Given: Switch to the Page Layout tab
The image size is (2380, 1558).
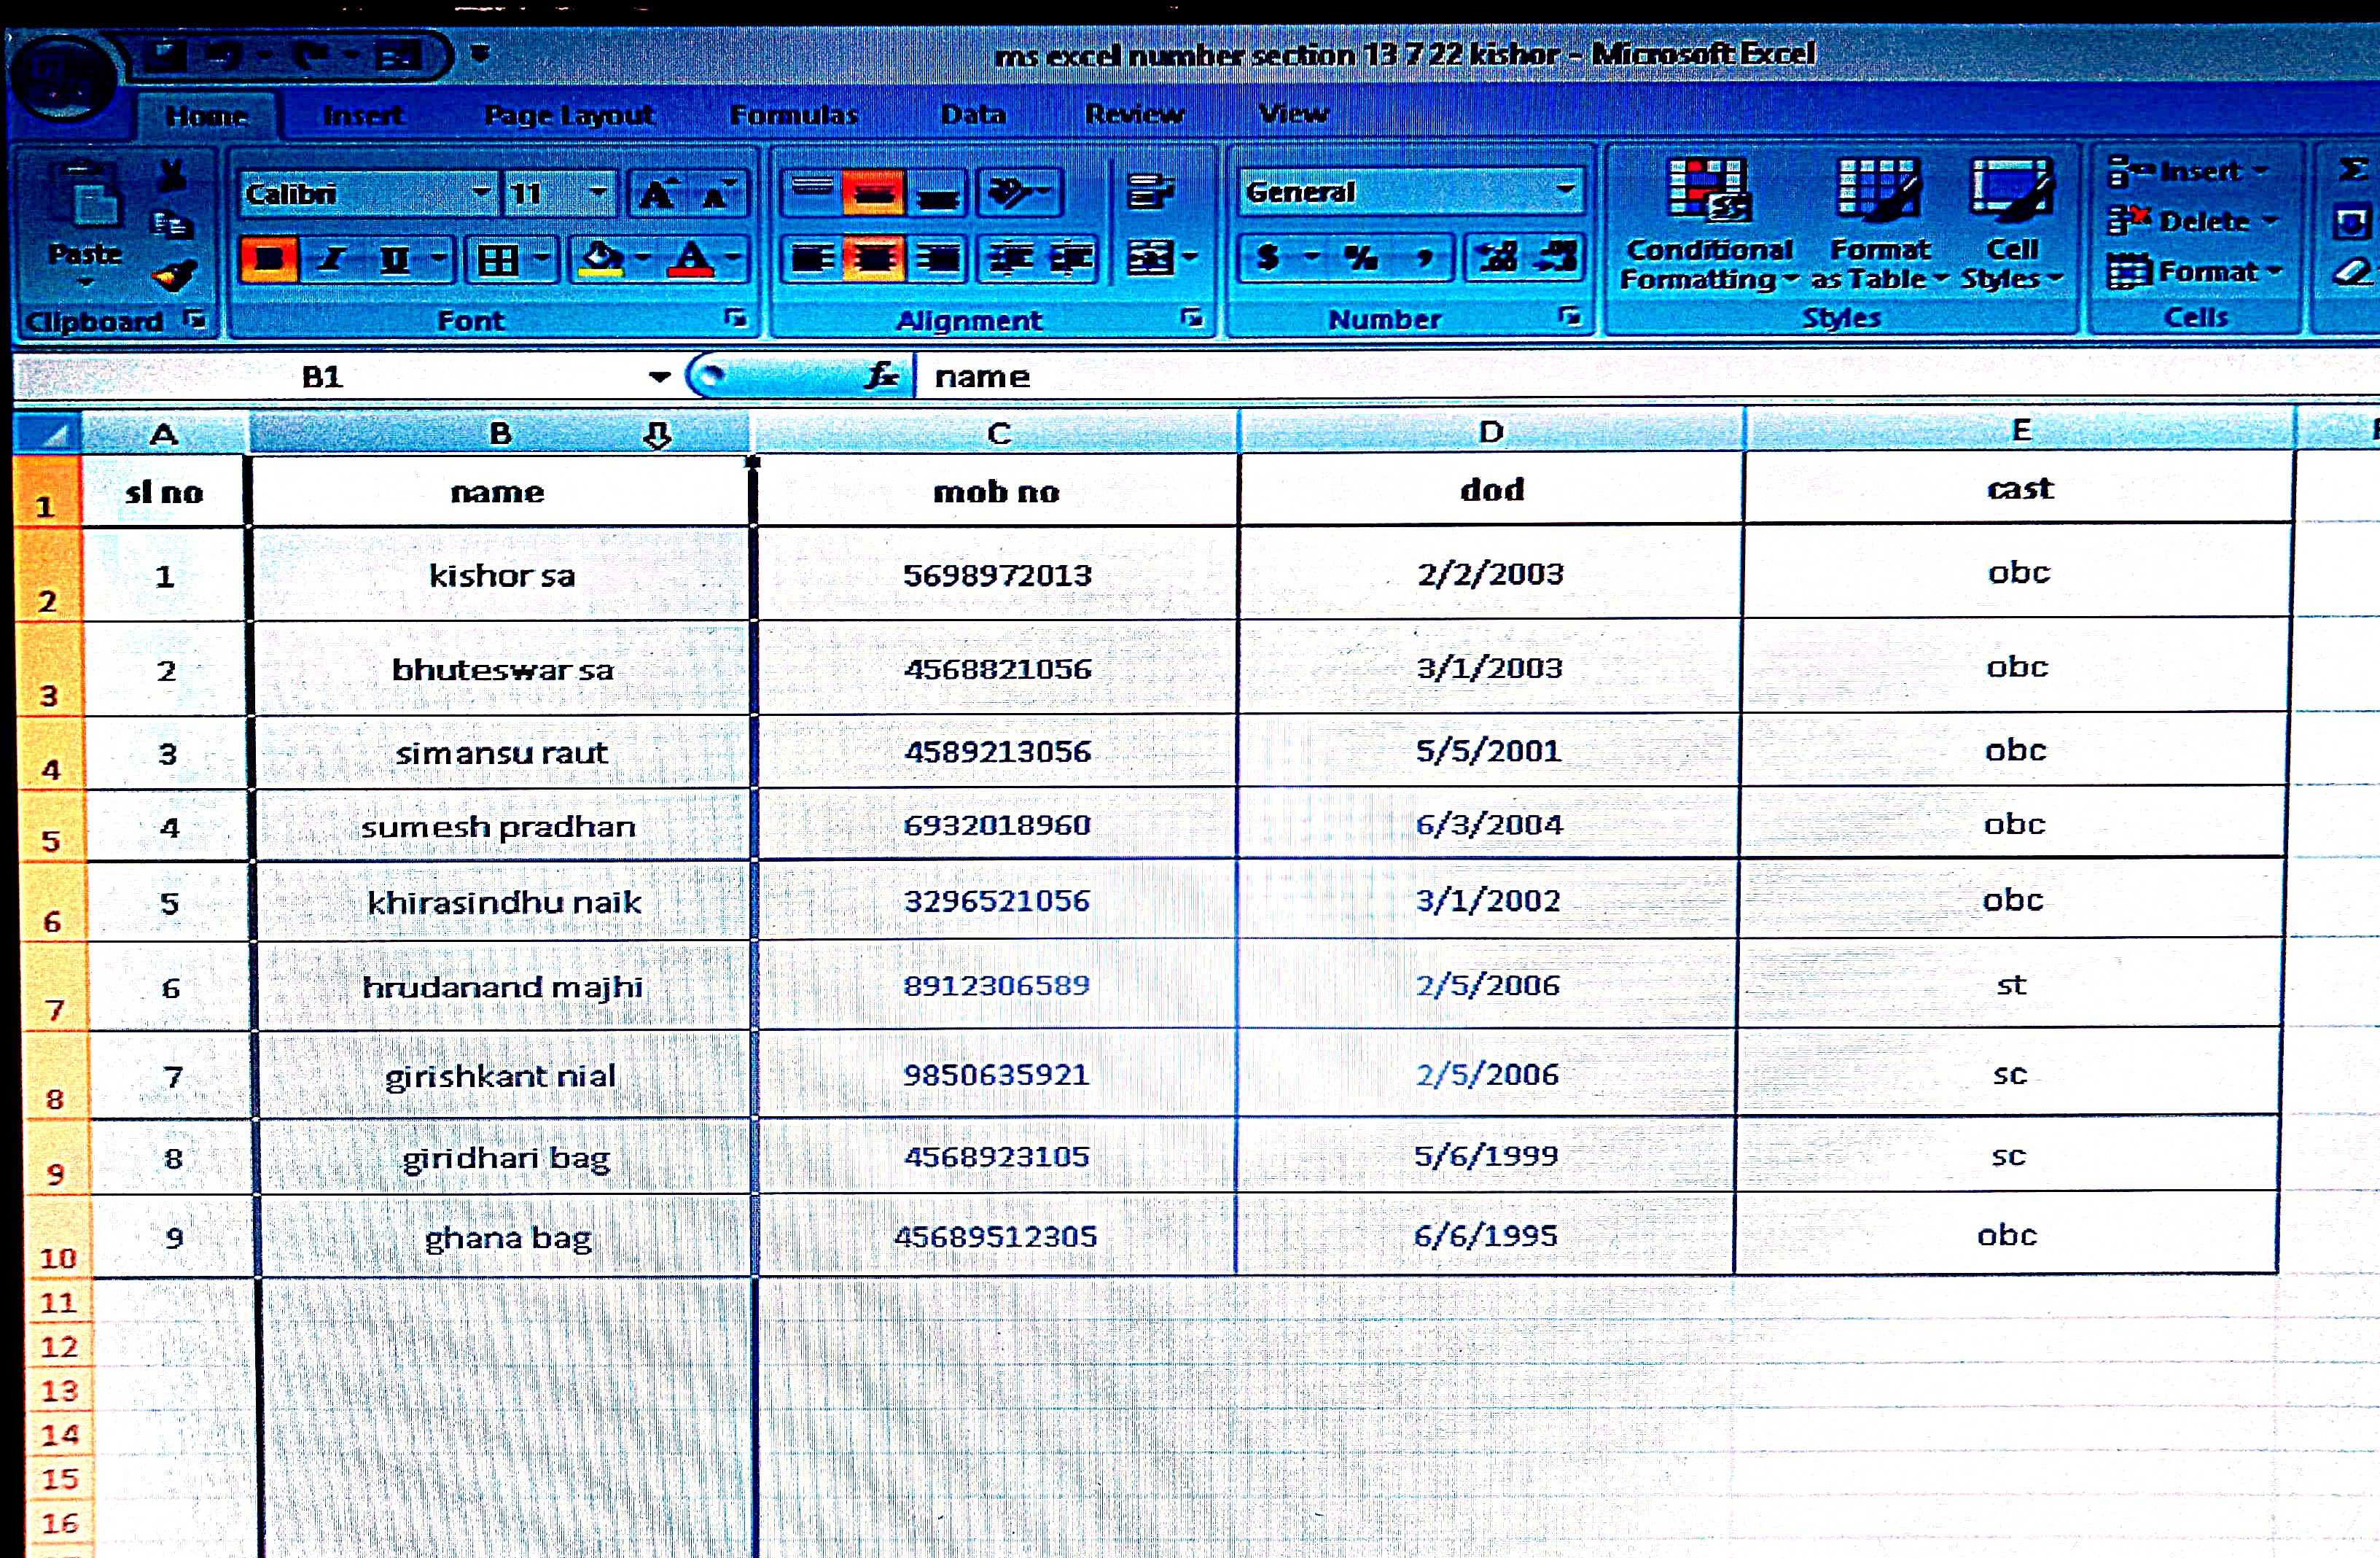Looking at the screenshot, I should [569, 115].
